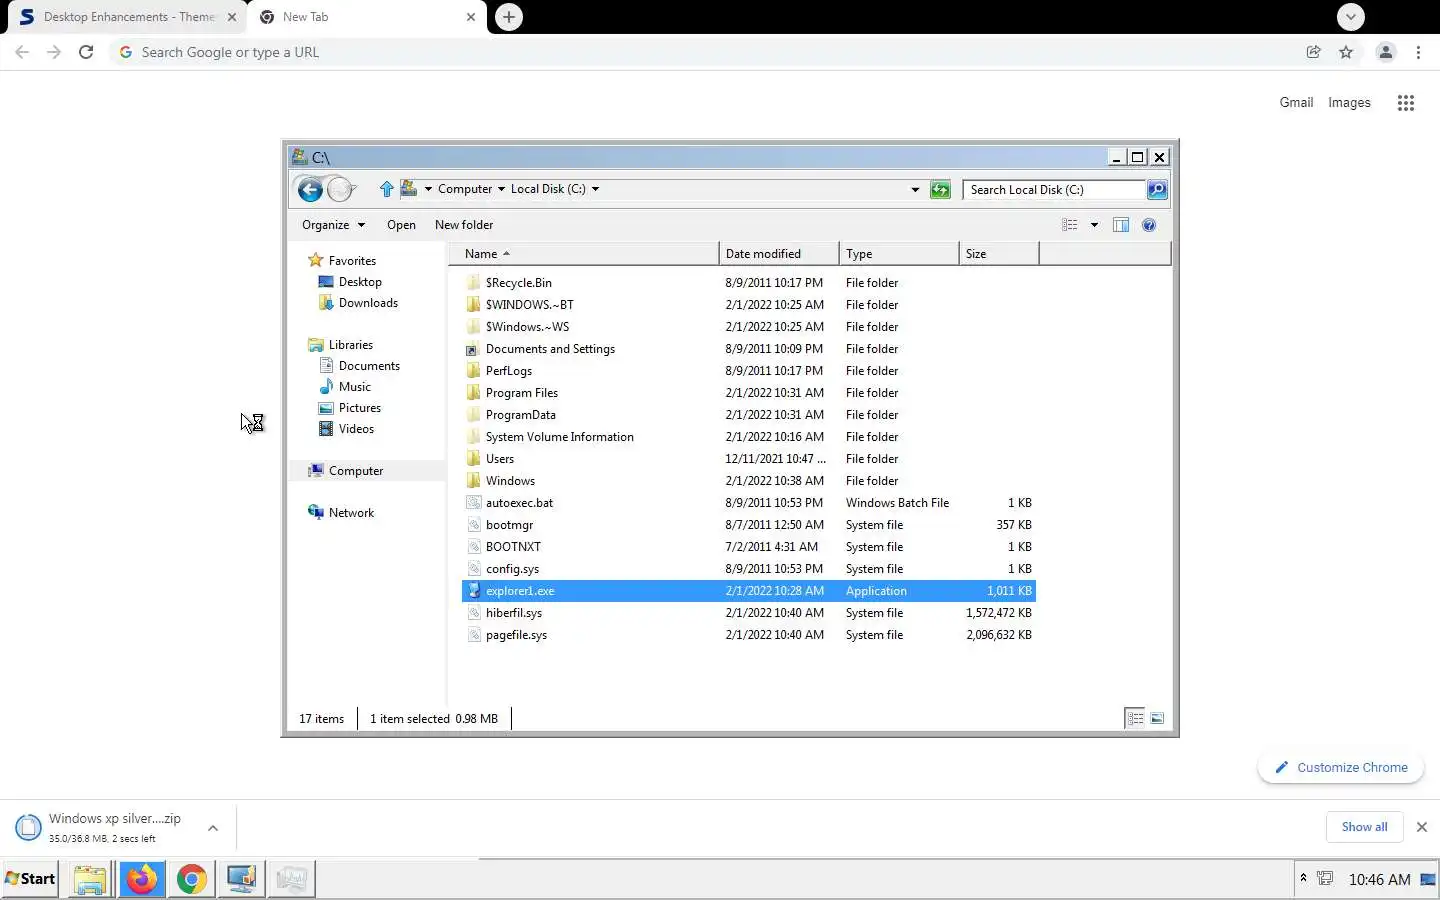Go back with Explorer's blue back arrow
The width and height of the screenshot is (1440, 900).
click(310, 189)
